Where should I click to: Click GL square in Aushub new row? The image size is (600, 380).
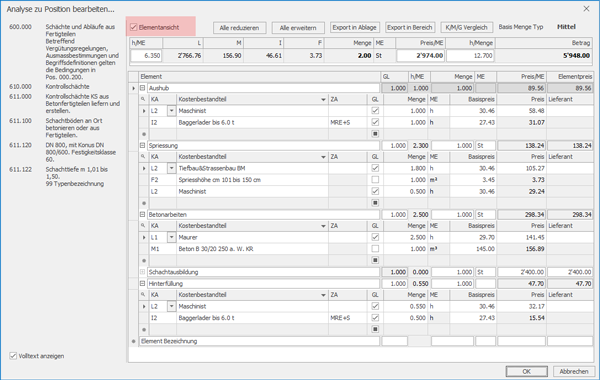(x=375, y=134)
